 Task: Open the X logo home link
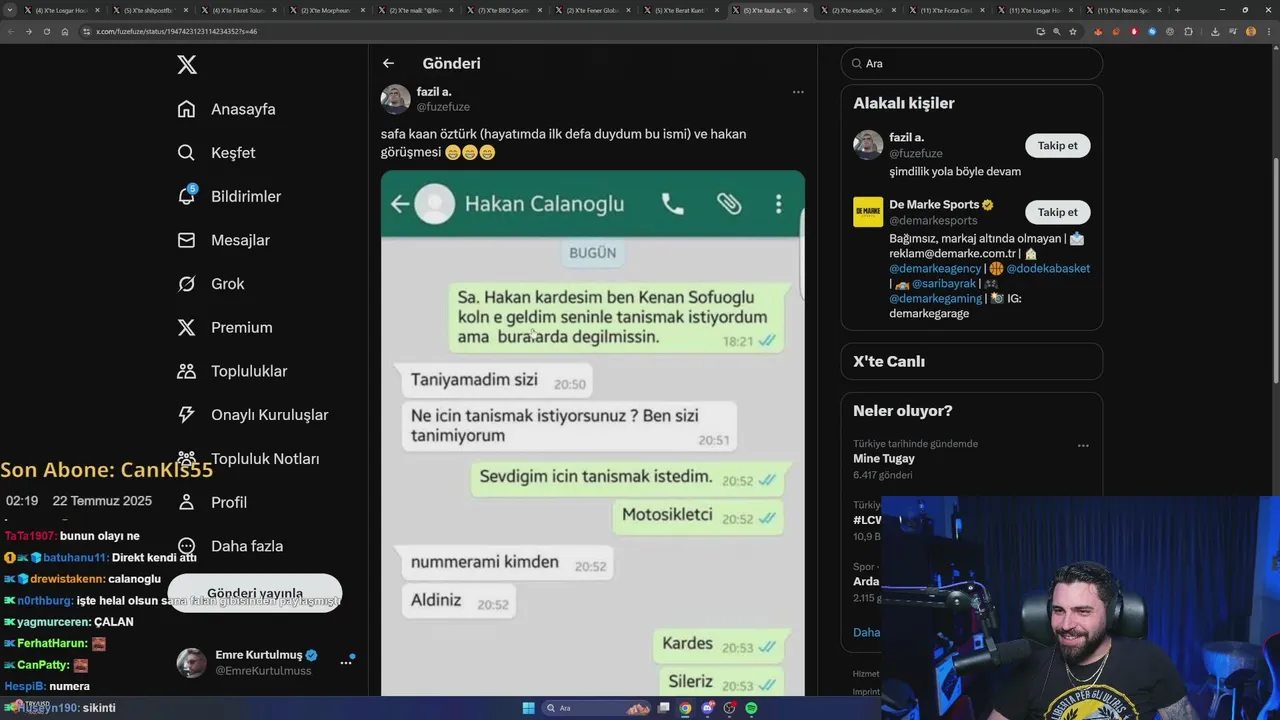pyautogui.click(x=187, y=65)
